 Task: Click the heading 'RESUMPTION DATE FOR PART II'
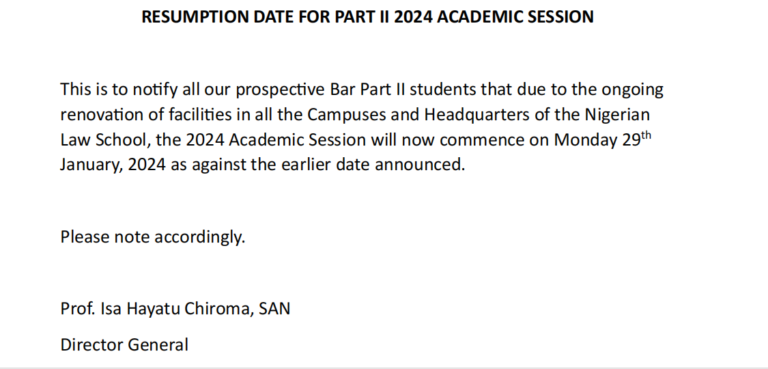click(265, 17)
